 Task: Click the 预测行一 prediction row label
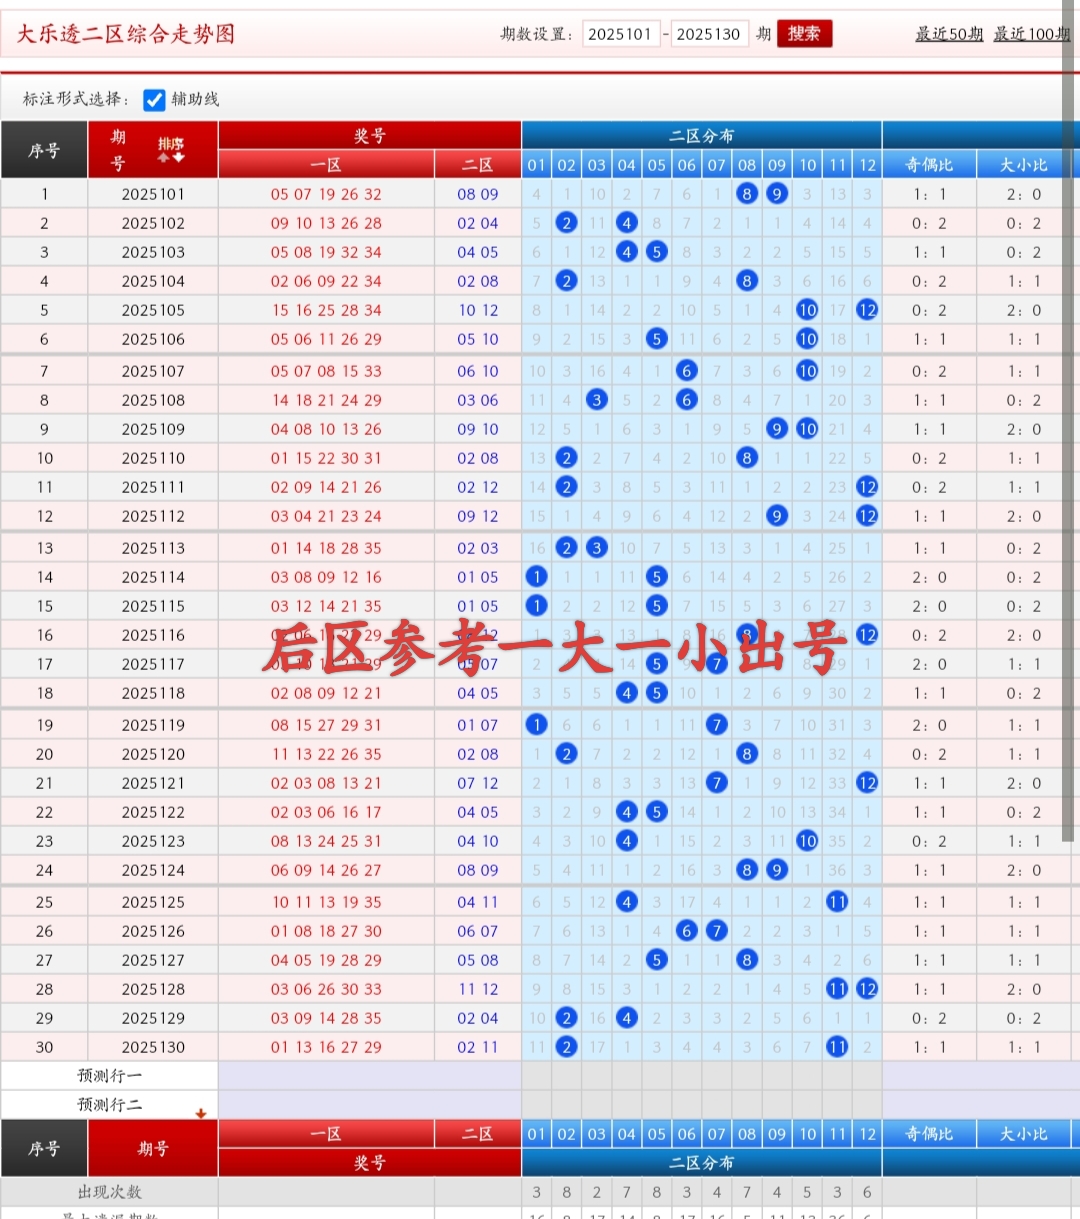tap(110, 1075)
